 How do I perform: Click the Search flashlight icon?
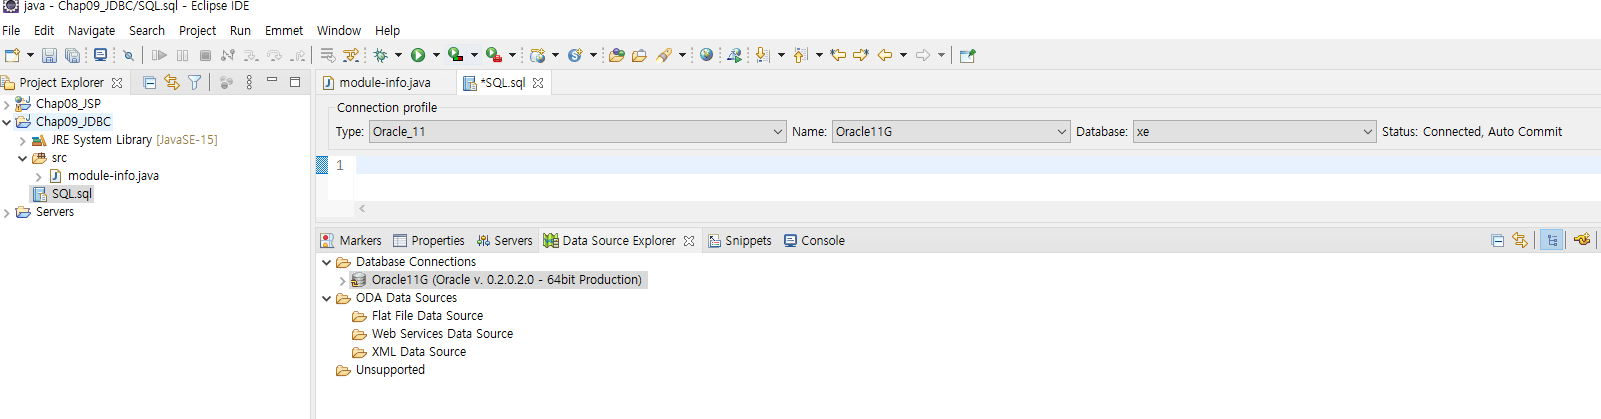point(664,55)
